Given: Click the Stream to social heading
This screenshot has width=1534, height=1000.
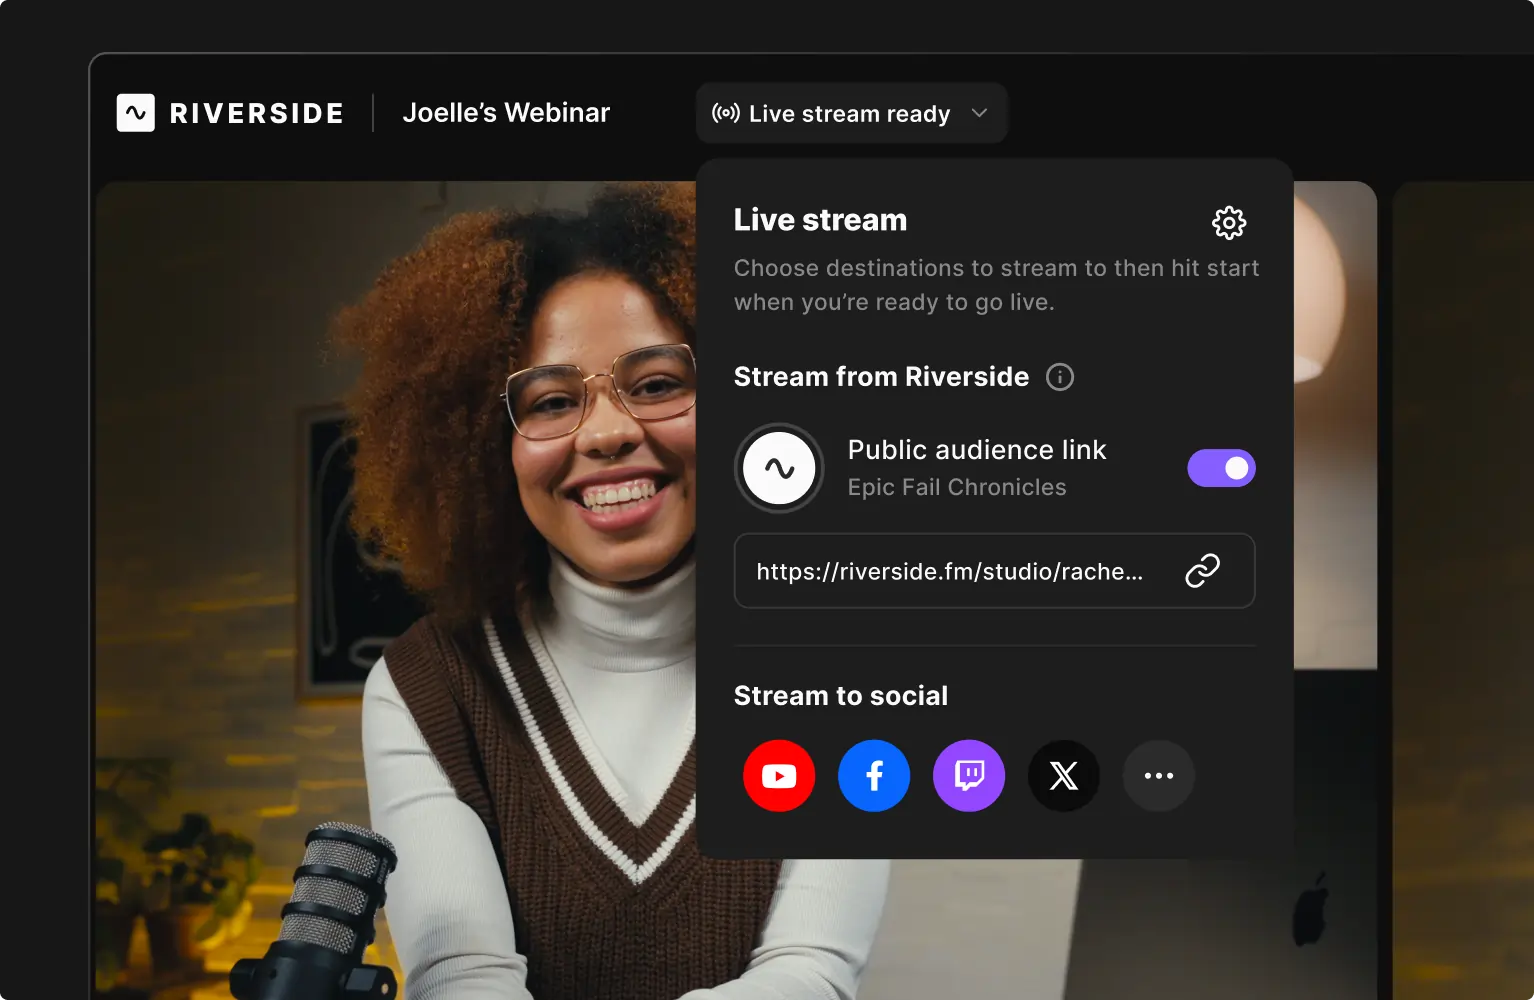Looking at the screenshot, I should 841,696.
